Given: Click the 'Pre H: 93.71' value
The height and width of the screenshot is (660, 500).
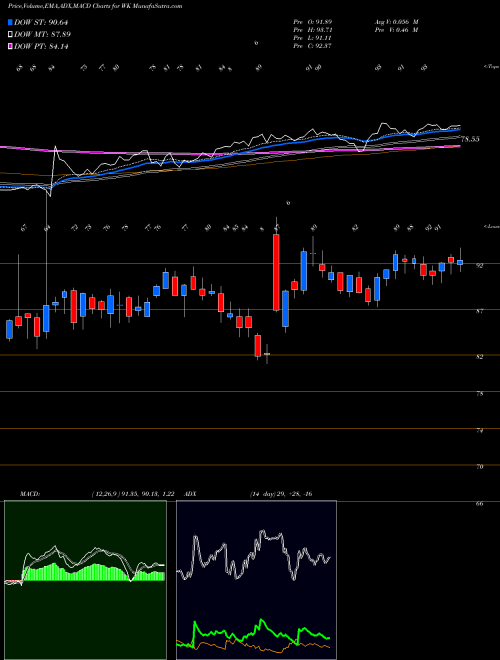Looking at the screenshot, I should tap(312, 30).
